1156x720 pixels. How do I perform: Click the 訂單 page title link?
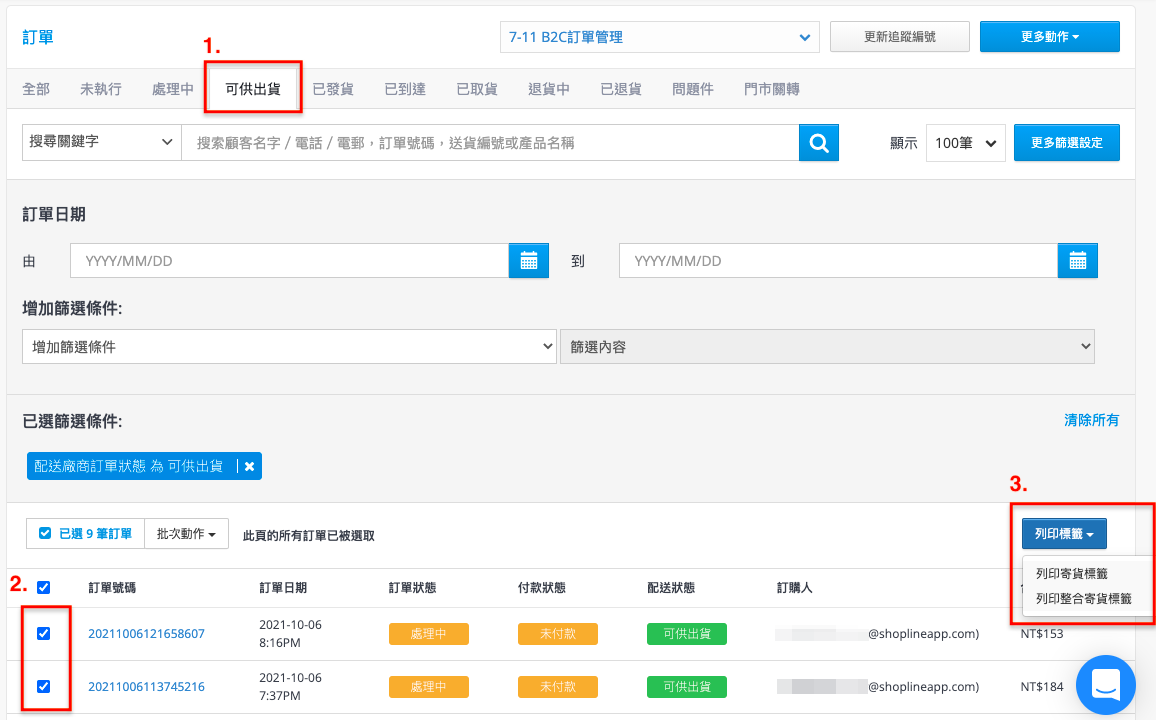38,37
